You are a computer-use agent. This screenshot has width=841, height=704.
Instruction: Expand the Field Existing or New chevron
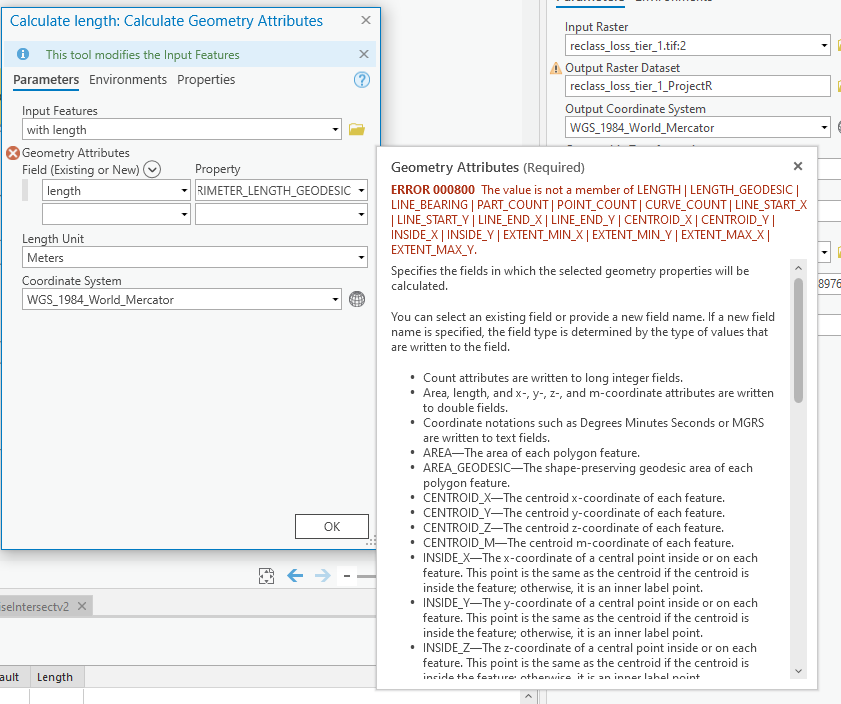coord(151,169)
